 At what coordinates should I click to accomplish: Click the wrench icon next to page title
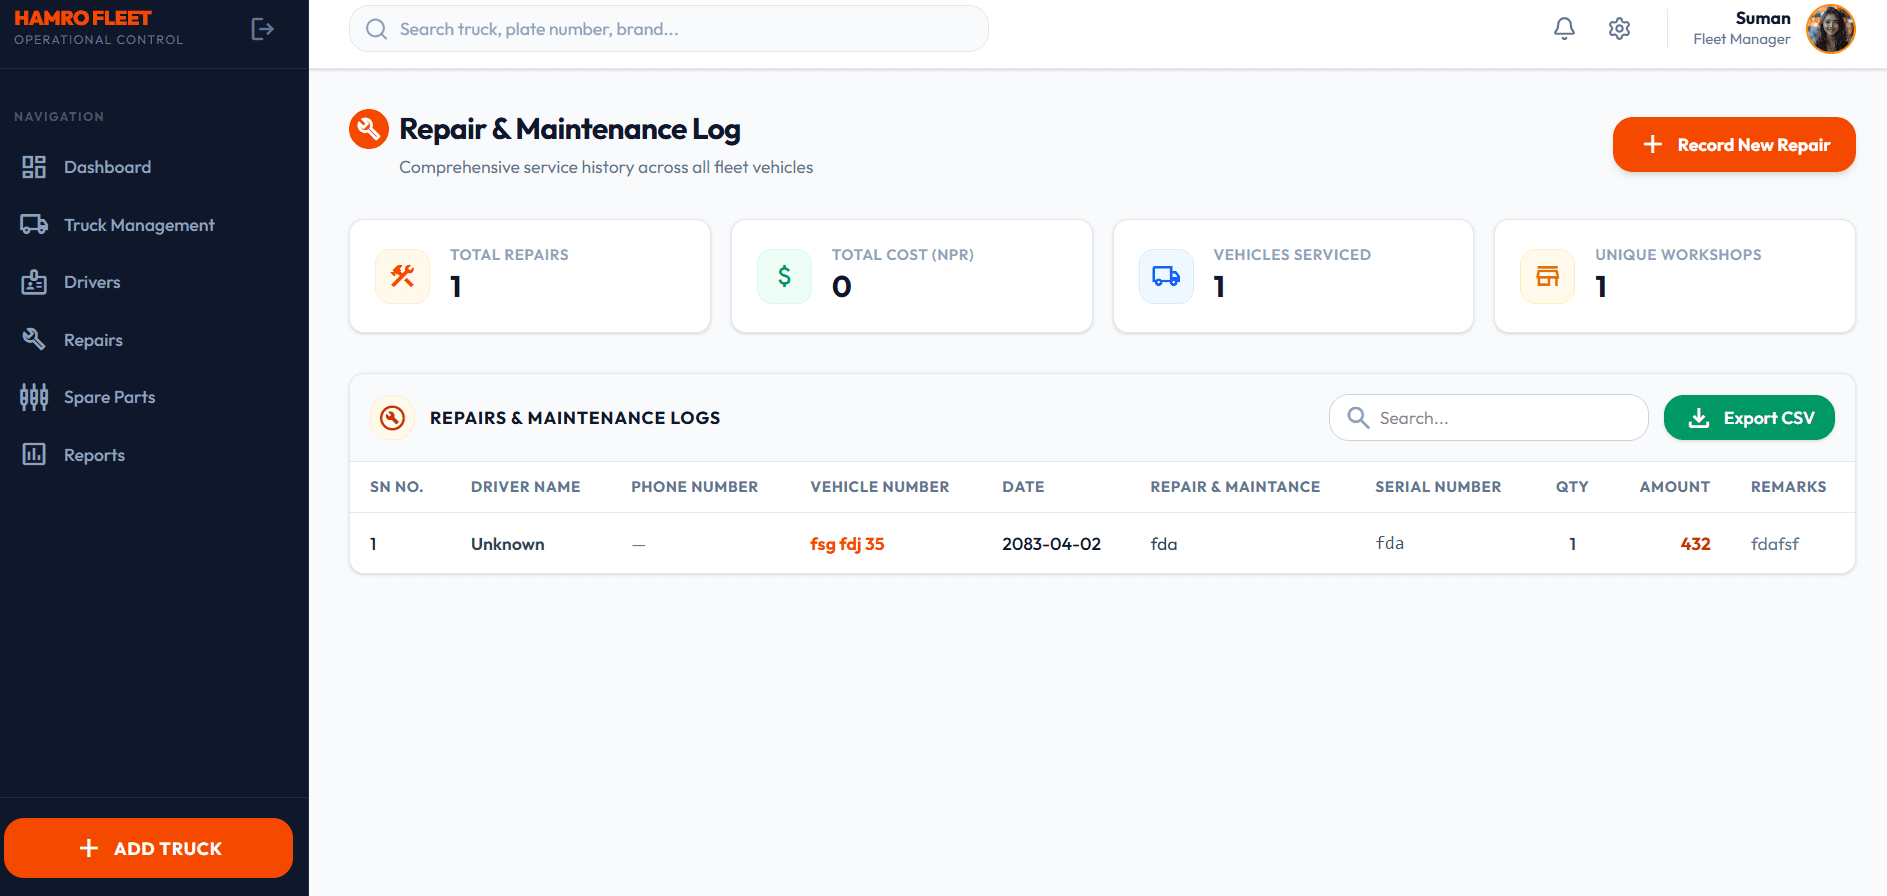[x=369, y=129]
